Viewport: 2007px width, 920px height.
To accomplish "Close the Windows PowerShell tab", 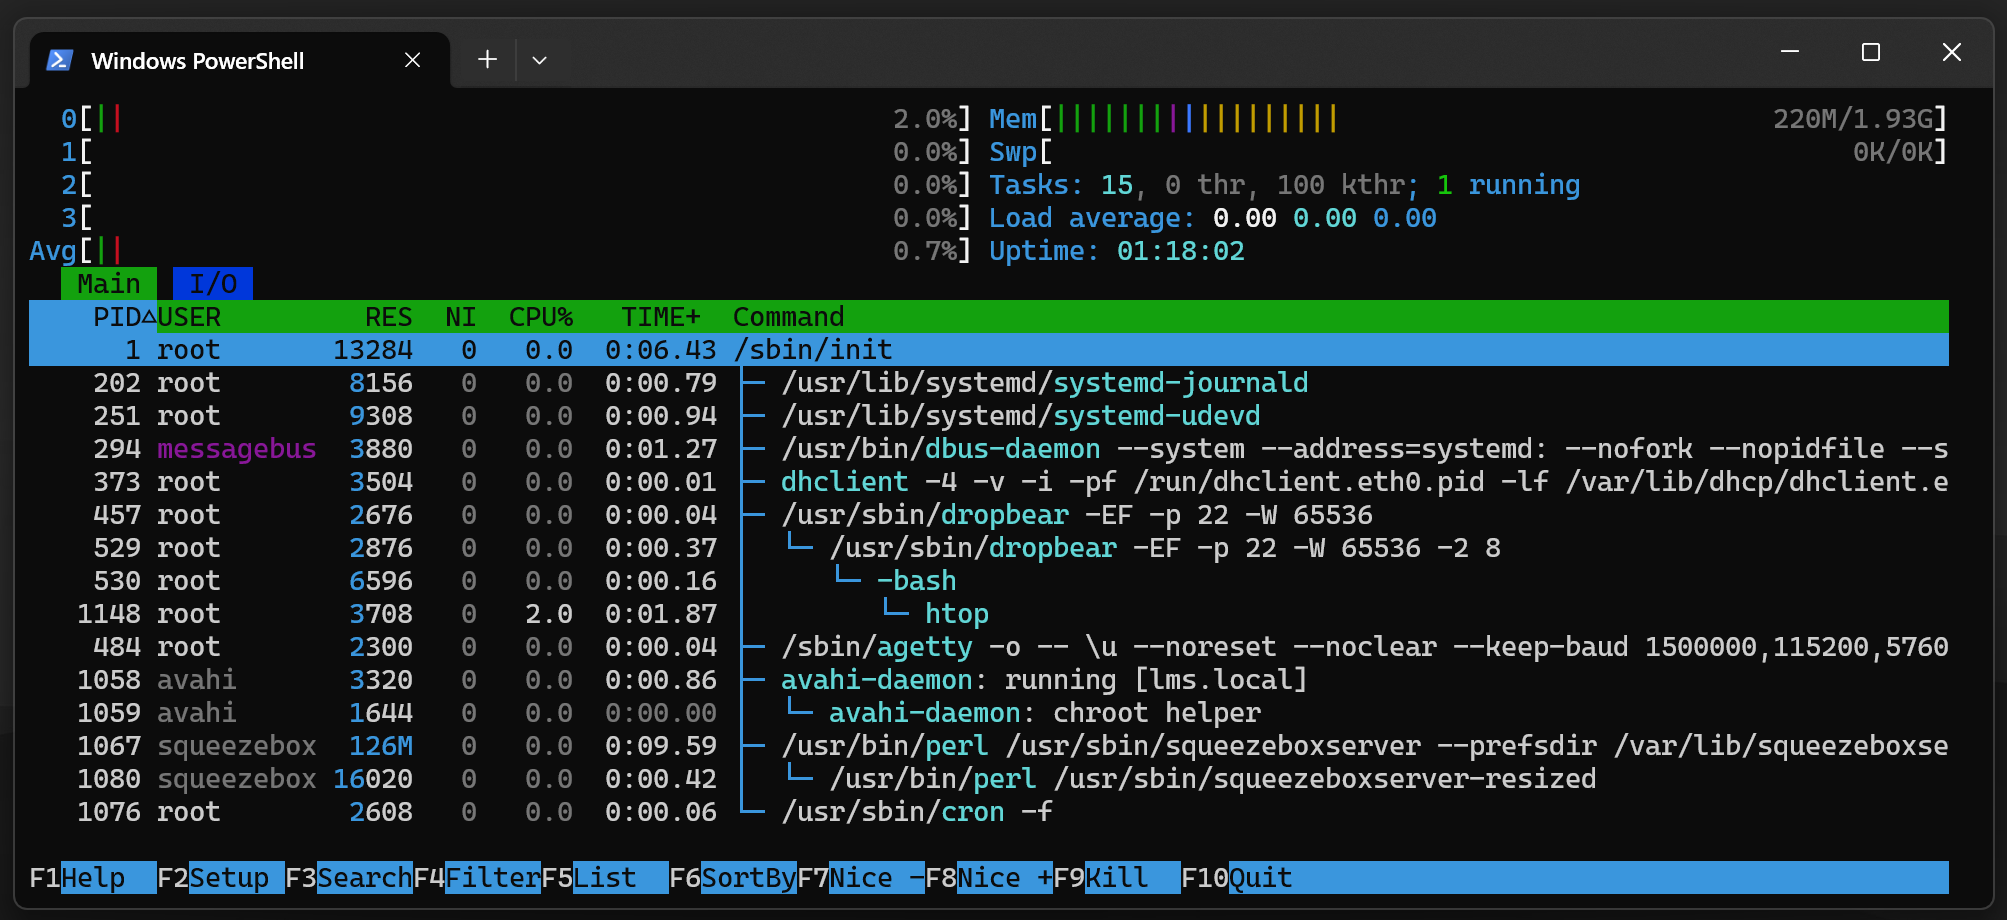I will point(412,61).
